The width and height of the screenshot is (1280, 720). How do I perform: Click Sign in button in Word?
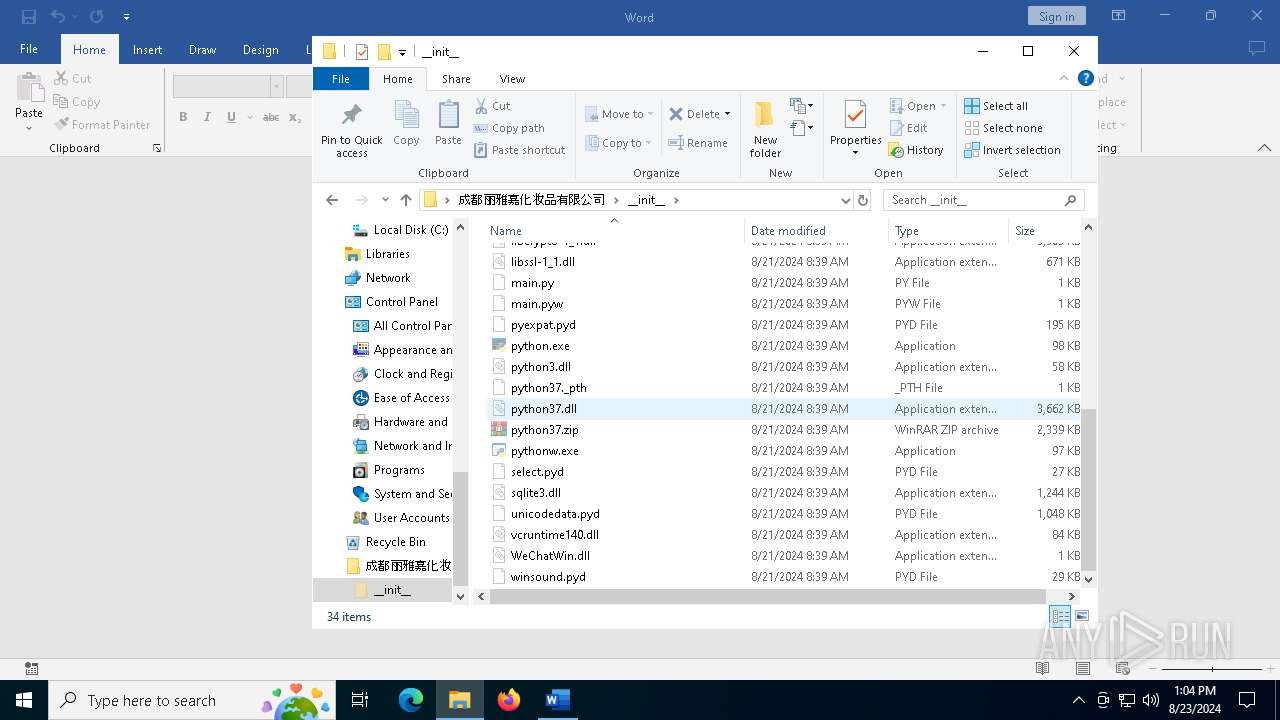1056,16
